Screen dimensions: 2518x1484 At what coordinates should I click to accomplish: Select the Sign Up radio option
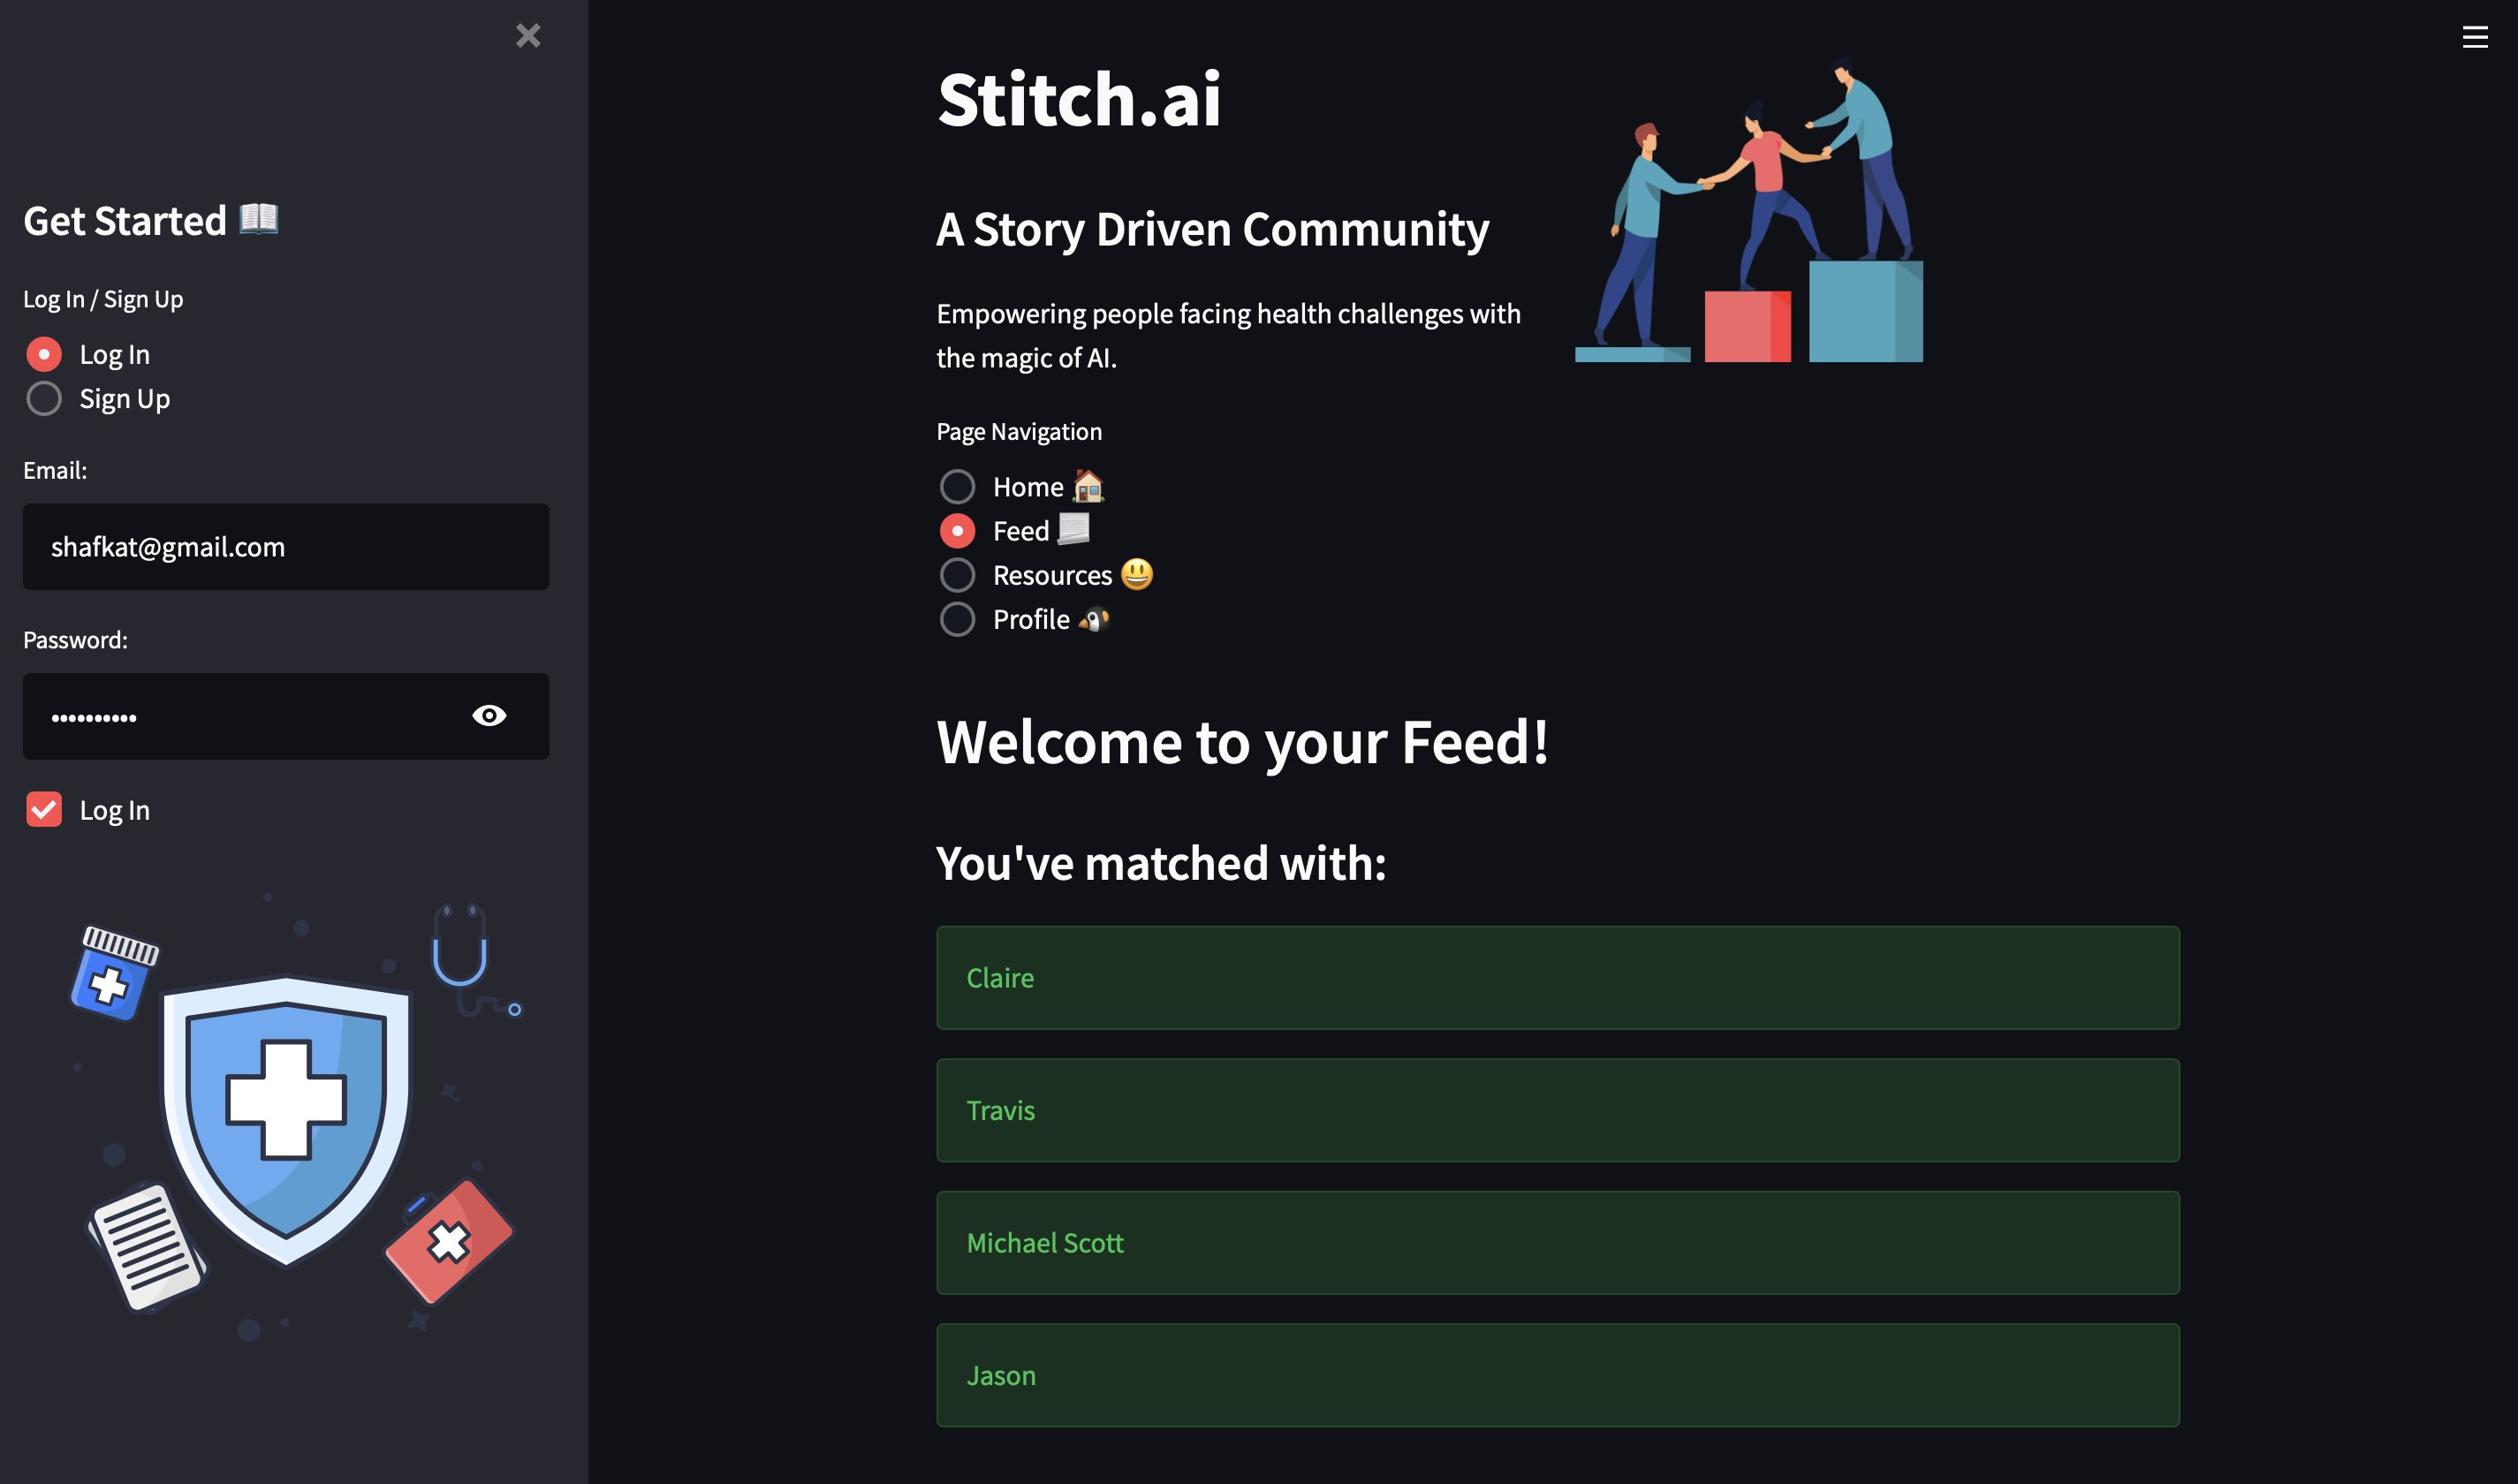tap(44, 399)
